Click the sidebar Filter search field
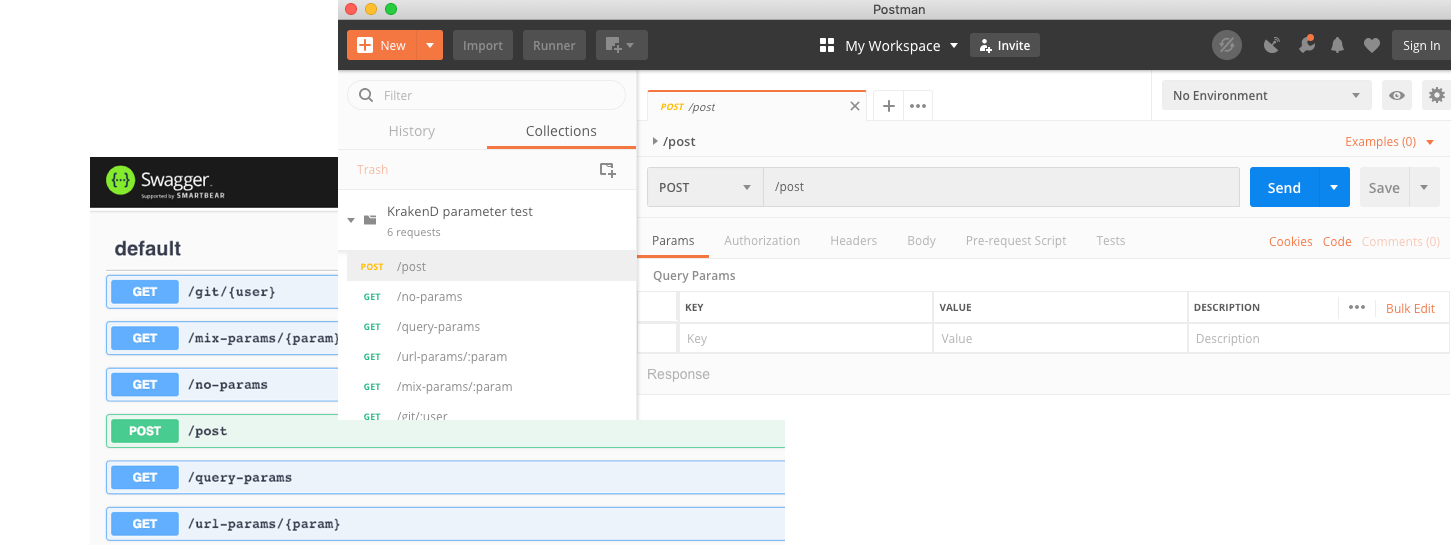 pyautogui.click(x=486, y=95)
